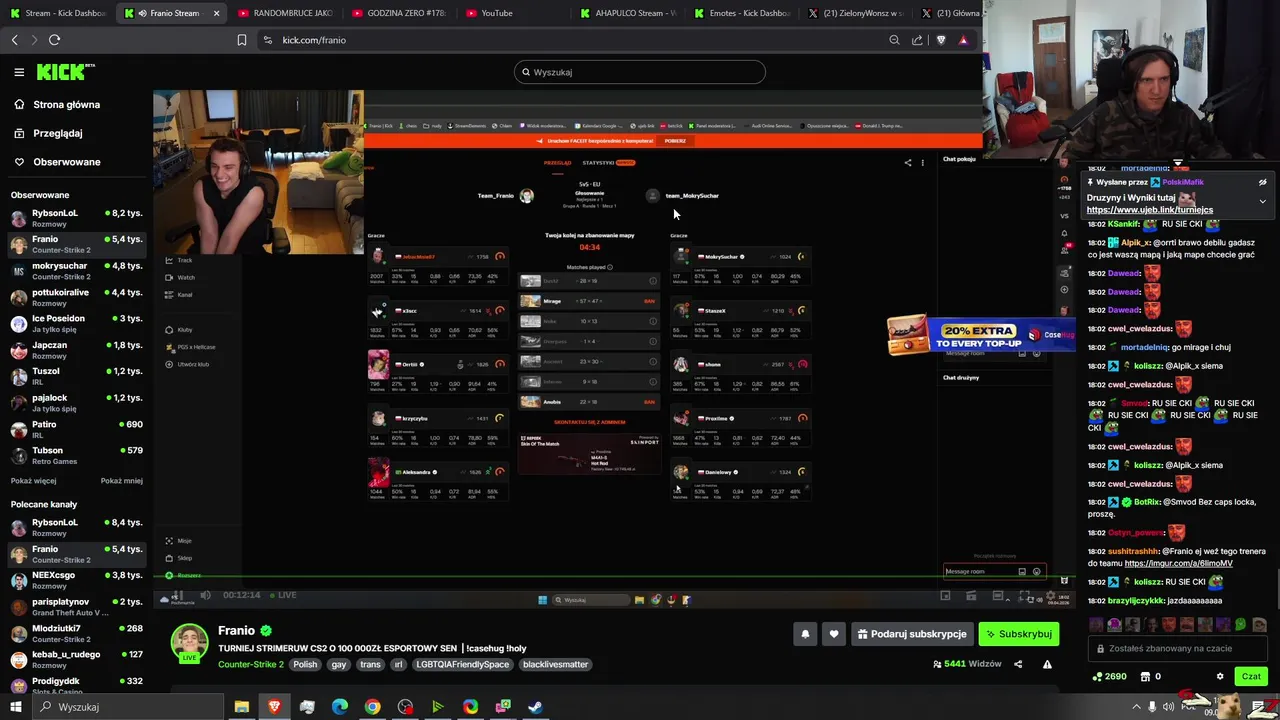Click browser back arrow
Screen dimensions: 1280x720
(14, 40)
